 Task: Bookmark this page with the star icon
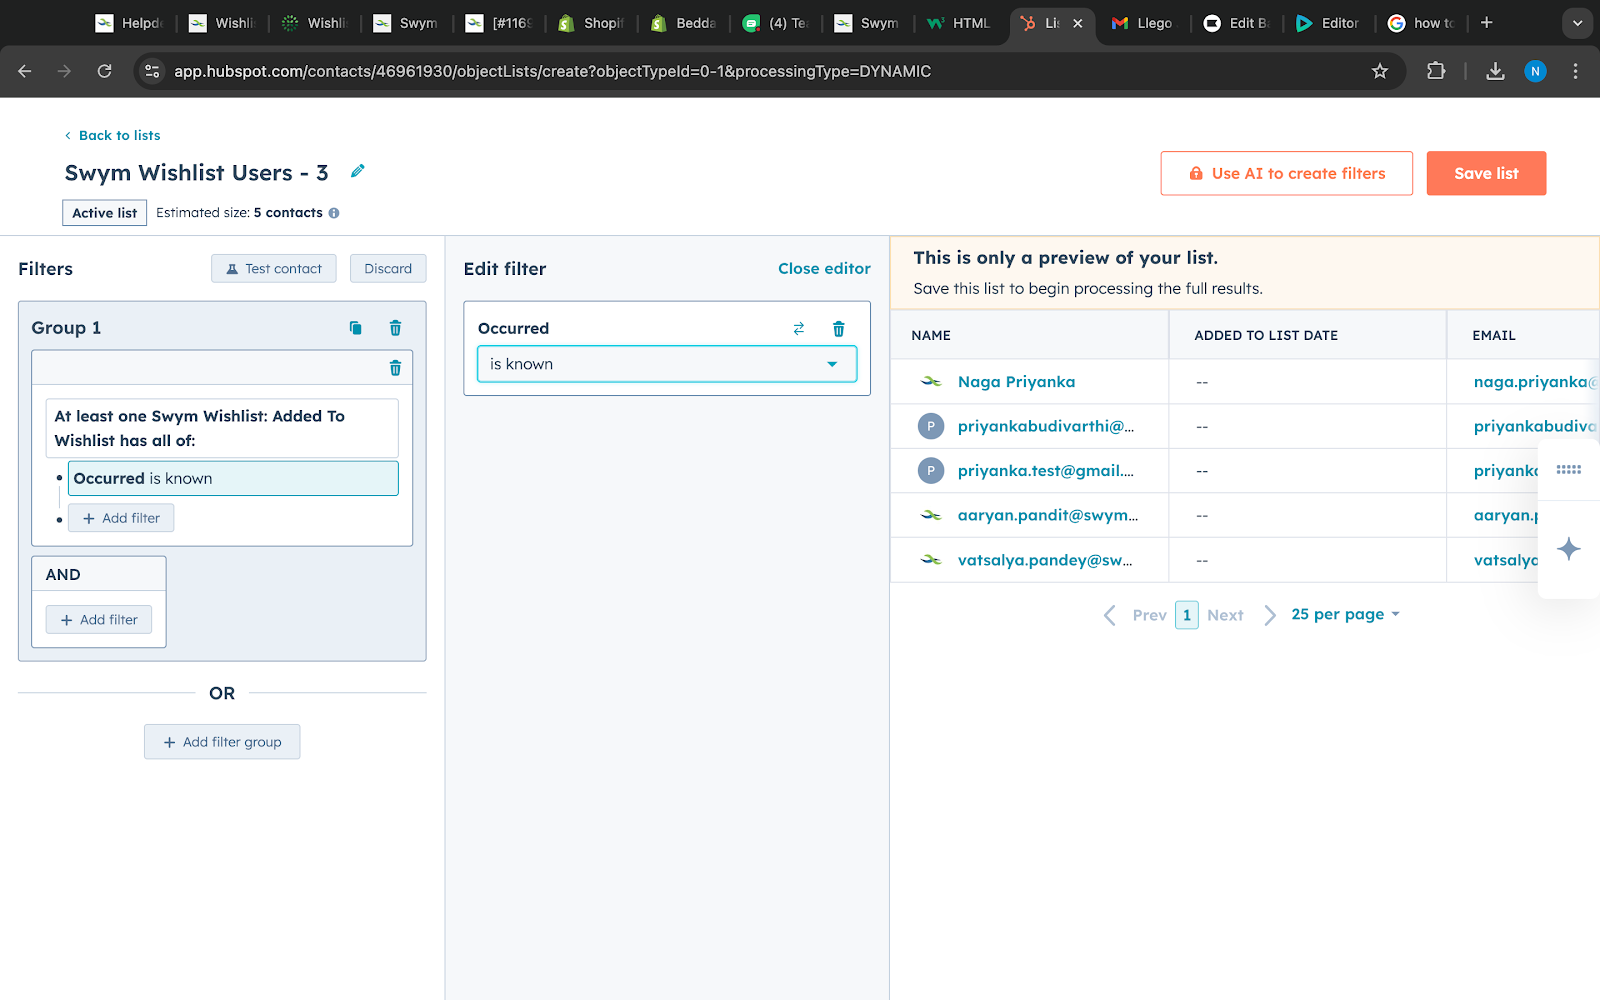pyautogui.click(x=1380, y=71)
